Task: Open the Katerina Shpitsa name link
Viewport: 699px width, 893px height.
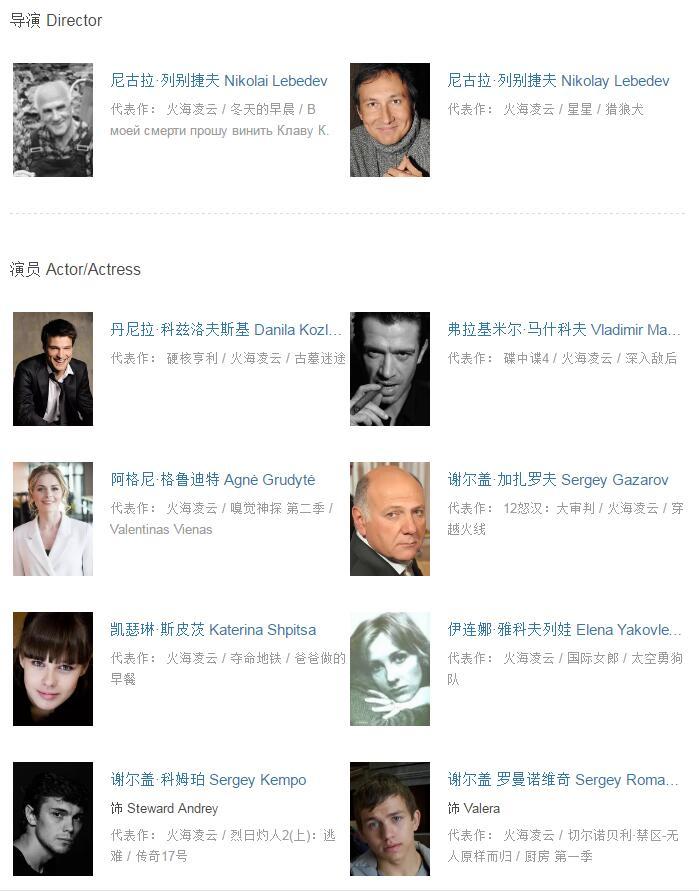Action: 212,630
